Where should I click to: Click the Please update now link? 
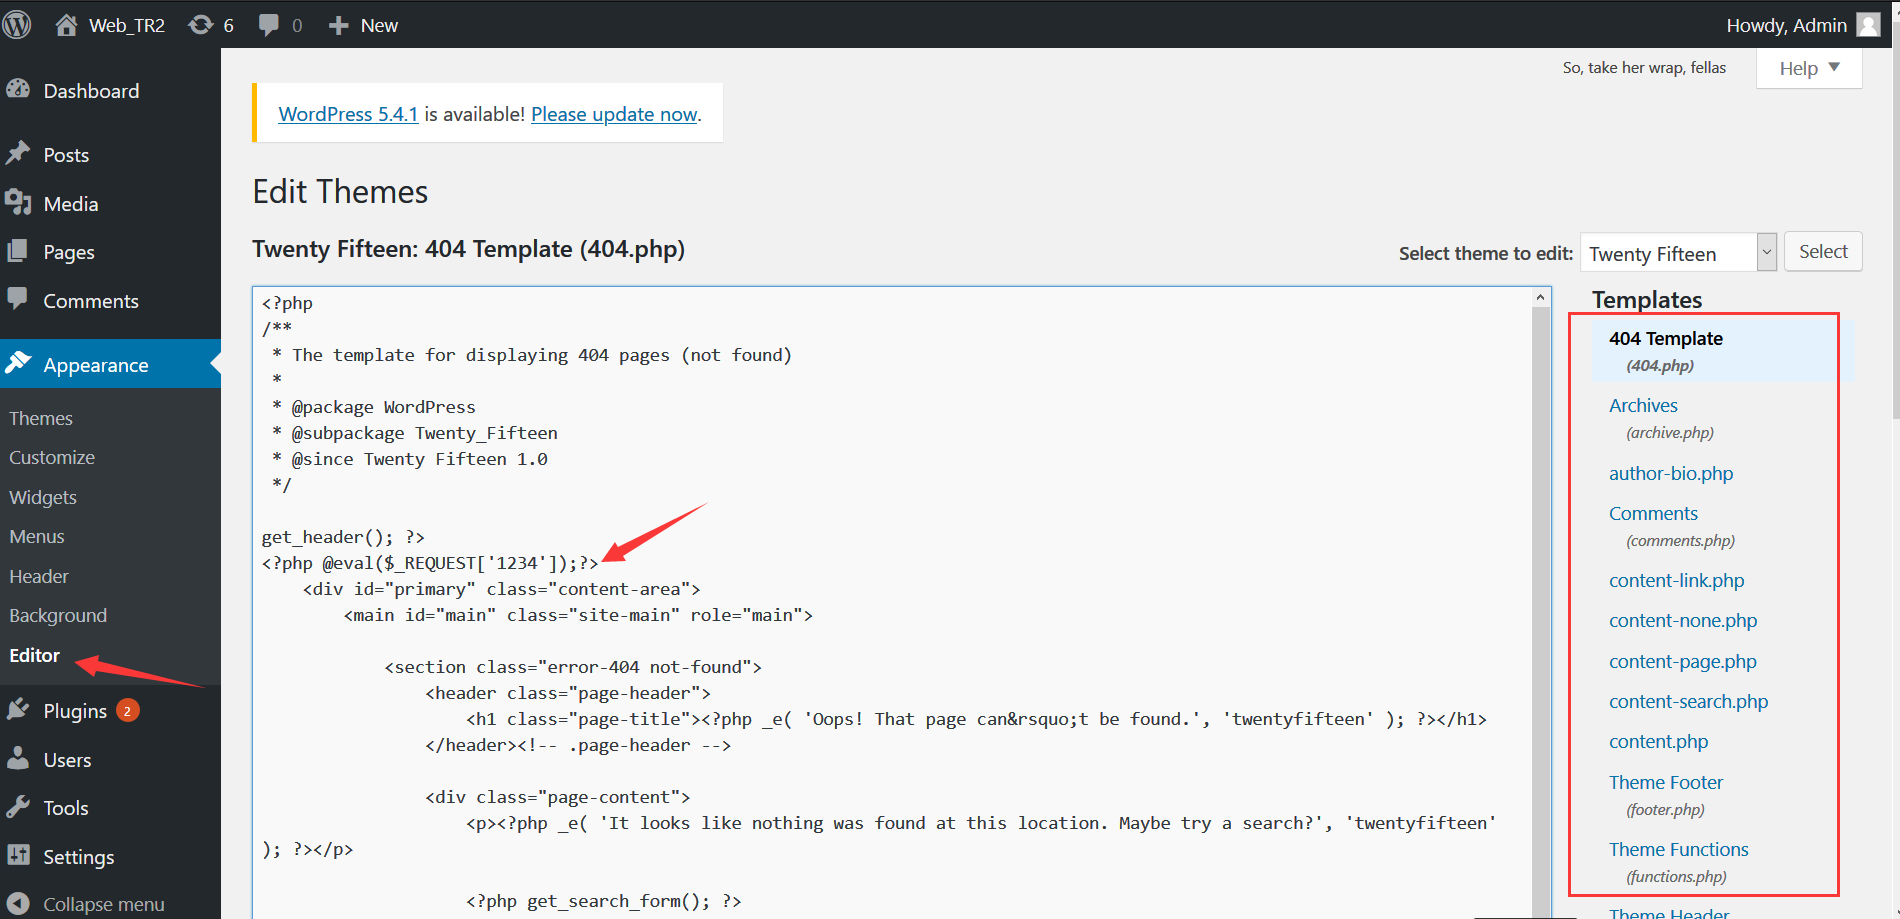pos(614,114)
